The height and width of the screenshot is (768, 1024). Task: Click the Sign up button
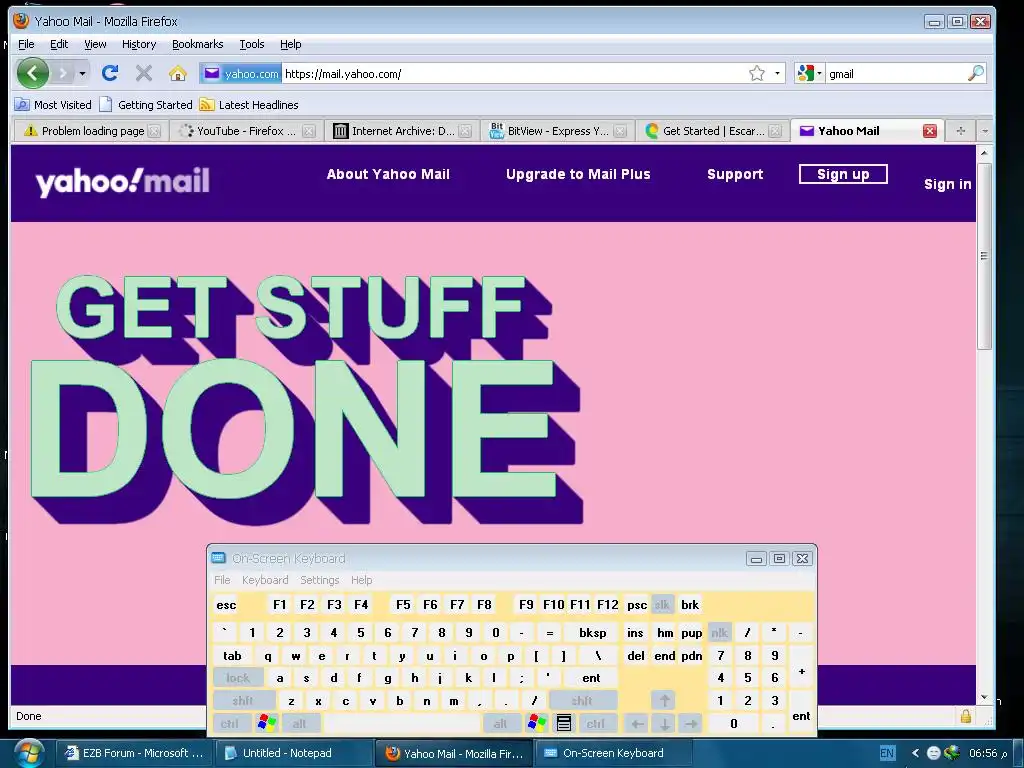pos(842,174)
